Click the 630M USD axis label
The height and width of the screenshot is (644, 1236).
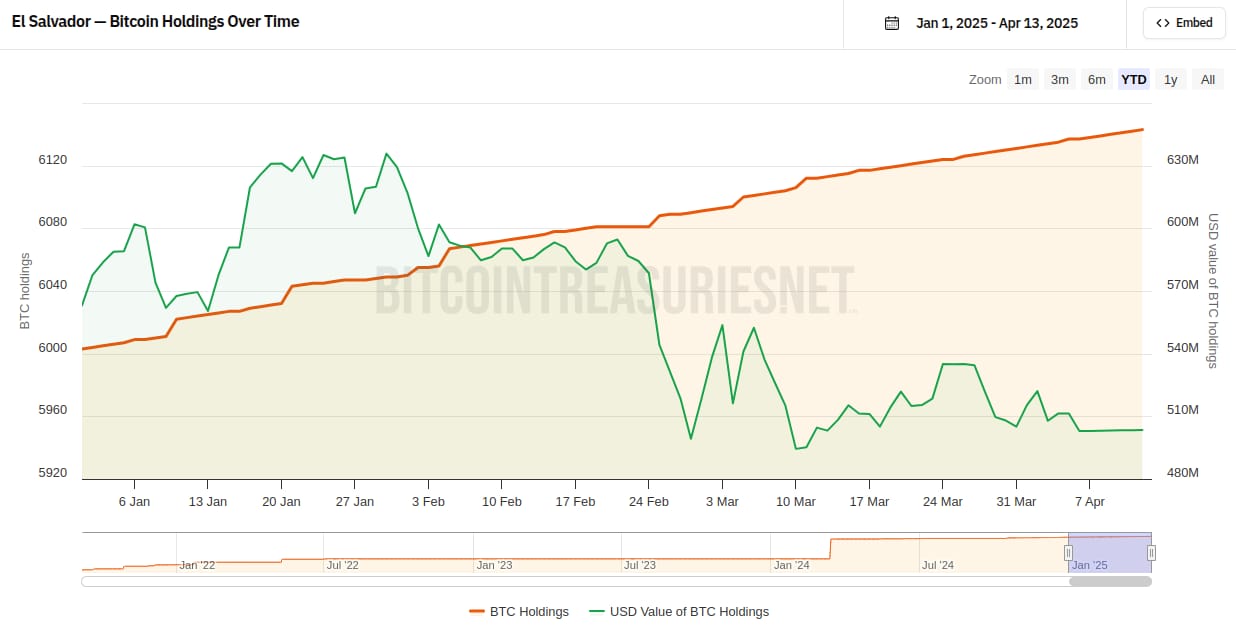(x=1182, y=160)
